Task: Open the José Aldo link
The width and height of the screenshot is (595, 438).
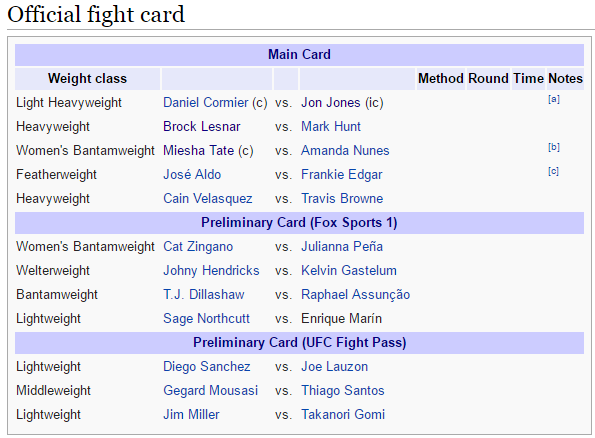Action: point(192,174)
